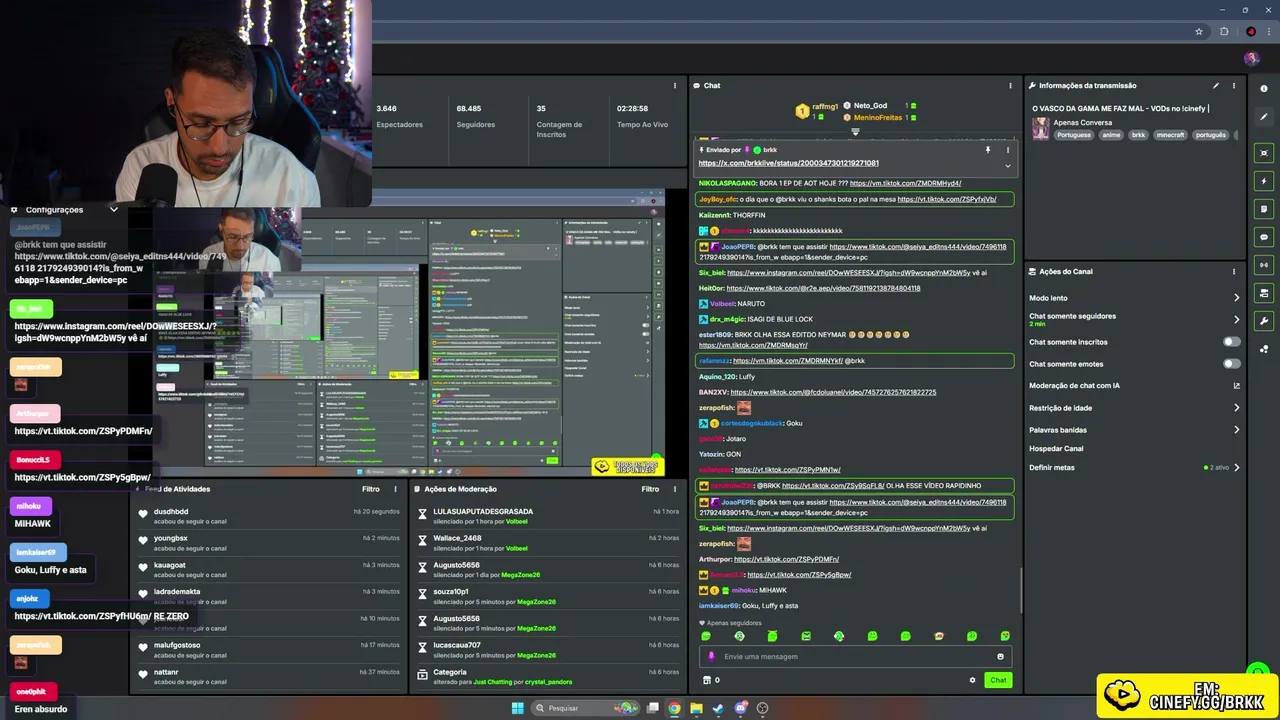The width and height of the screenshot is (1280, 720).
Task: Open Ações de Moderação three-dot menu
Action: 676,489
